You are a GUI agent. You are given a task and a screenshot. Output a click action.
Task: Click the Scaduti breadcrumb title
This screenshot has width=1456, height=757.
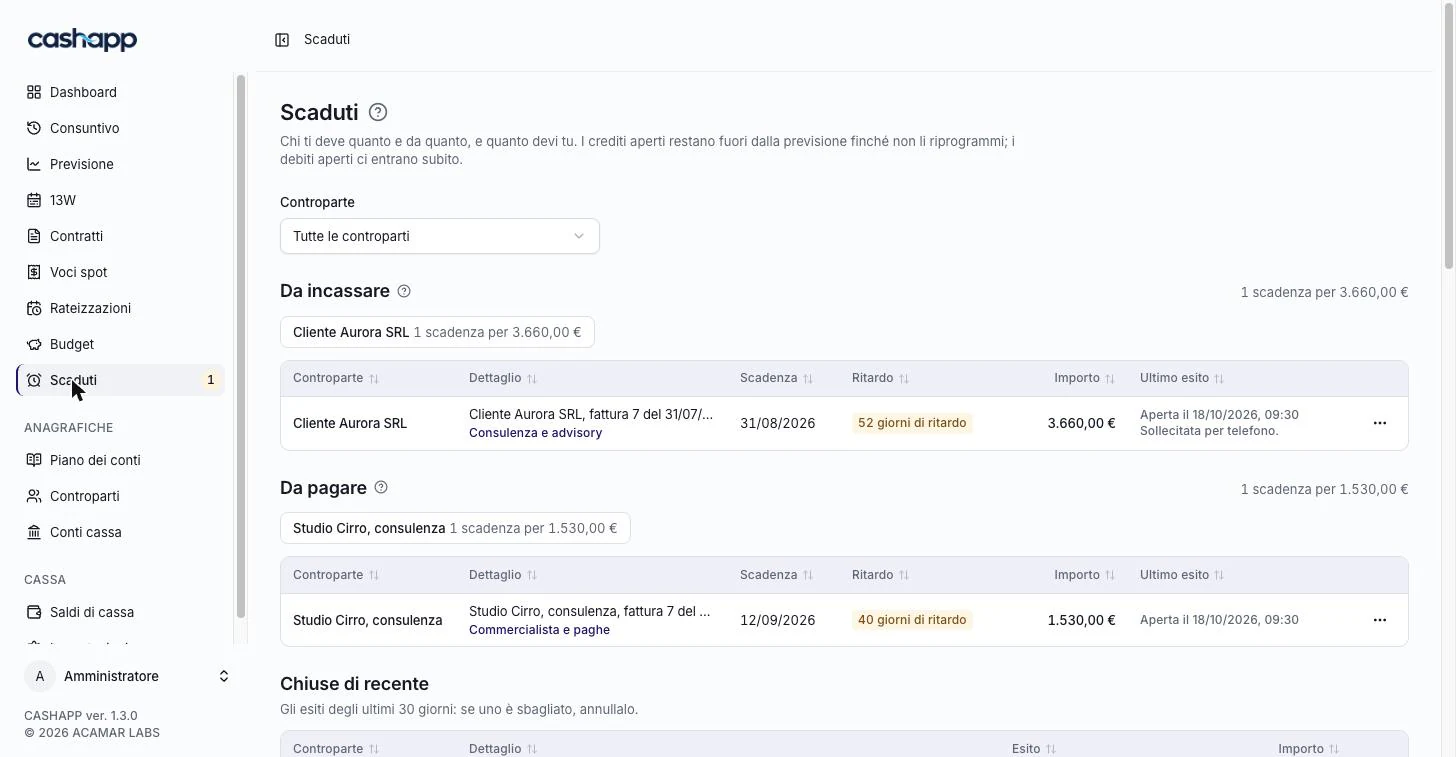pos(327,40)
